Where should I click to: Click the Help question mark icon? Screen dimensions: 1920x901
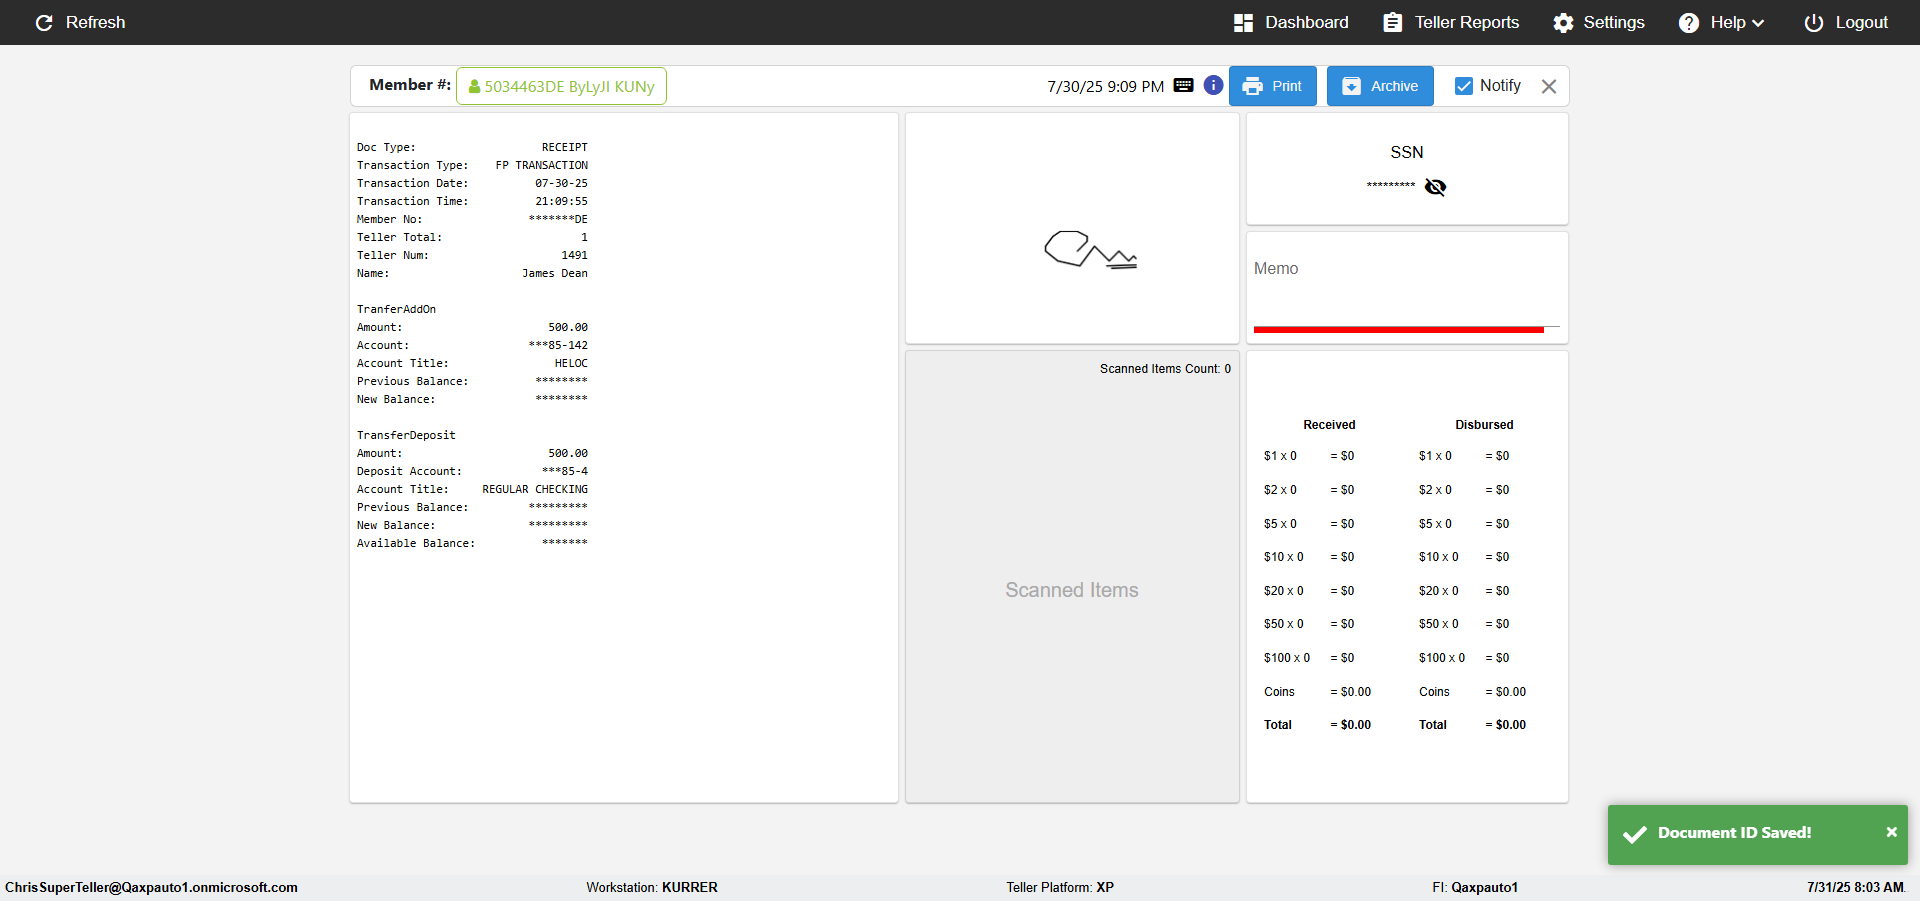[1688, 23]
